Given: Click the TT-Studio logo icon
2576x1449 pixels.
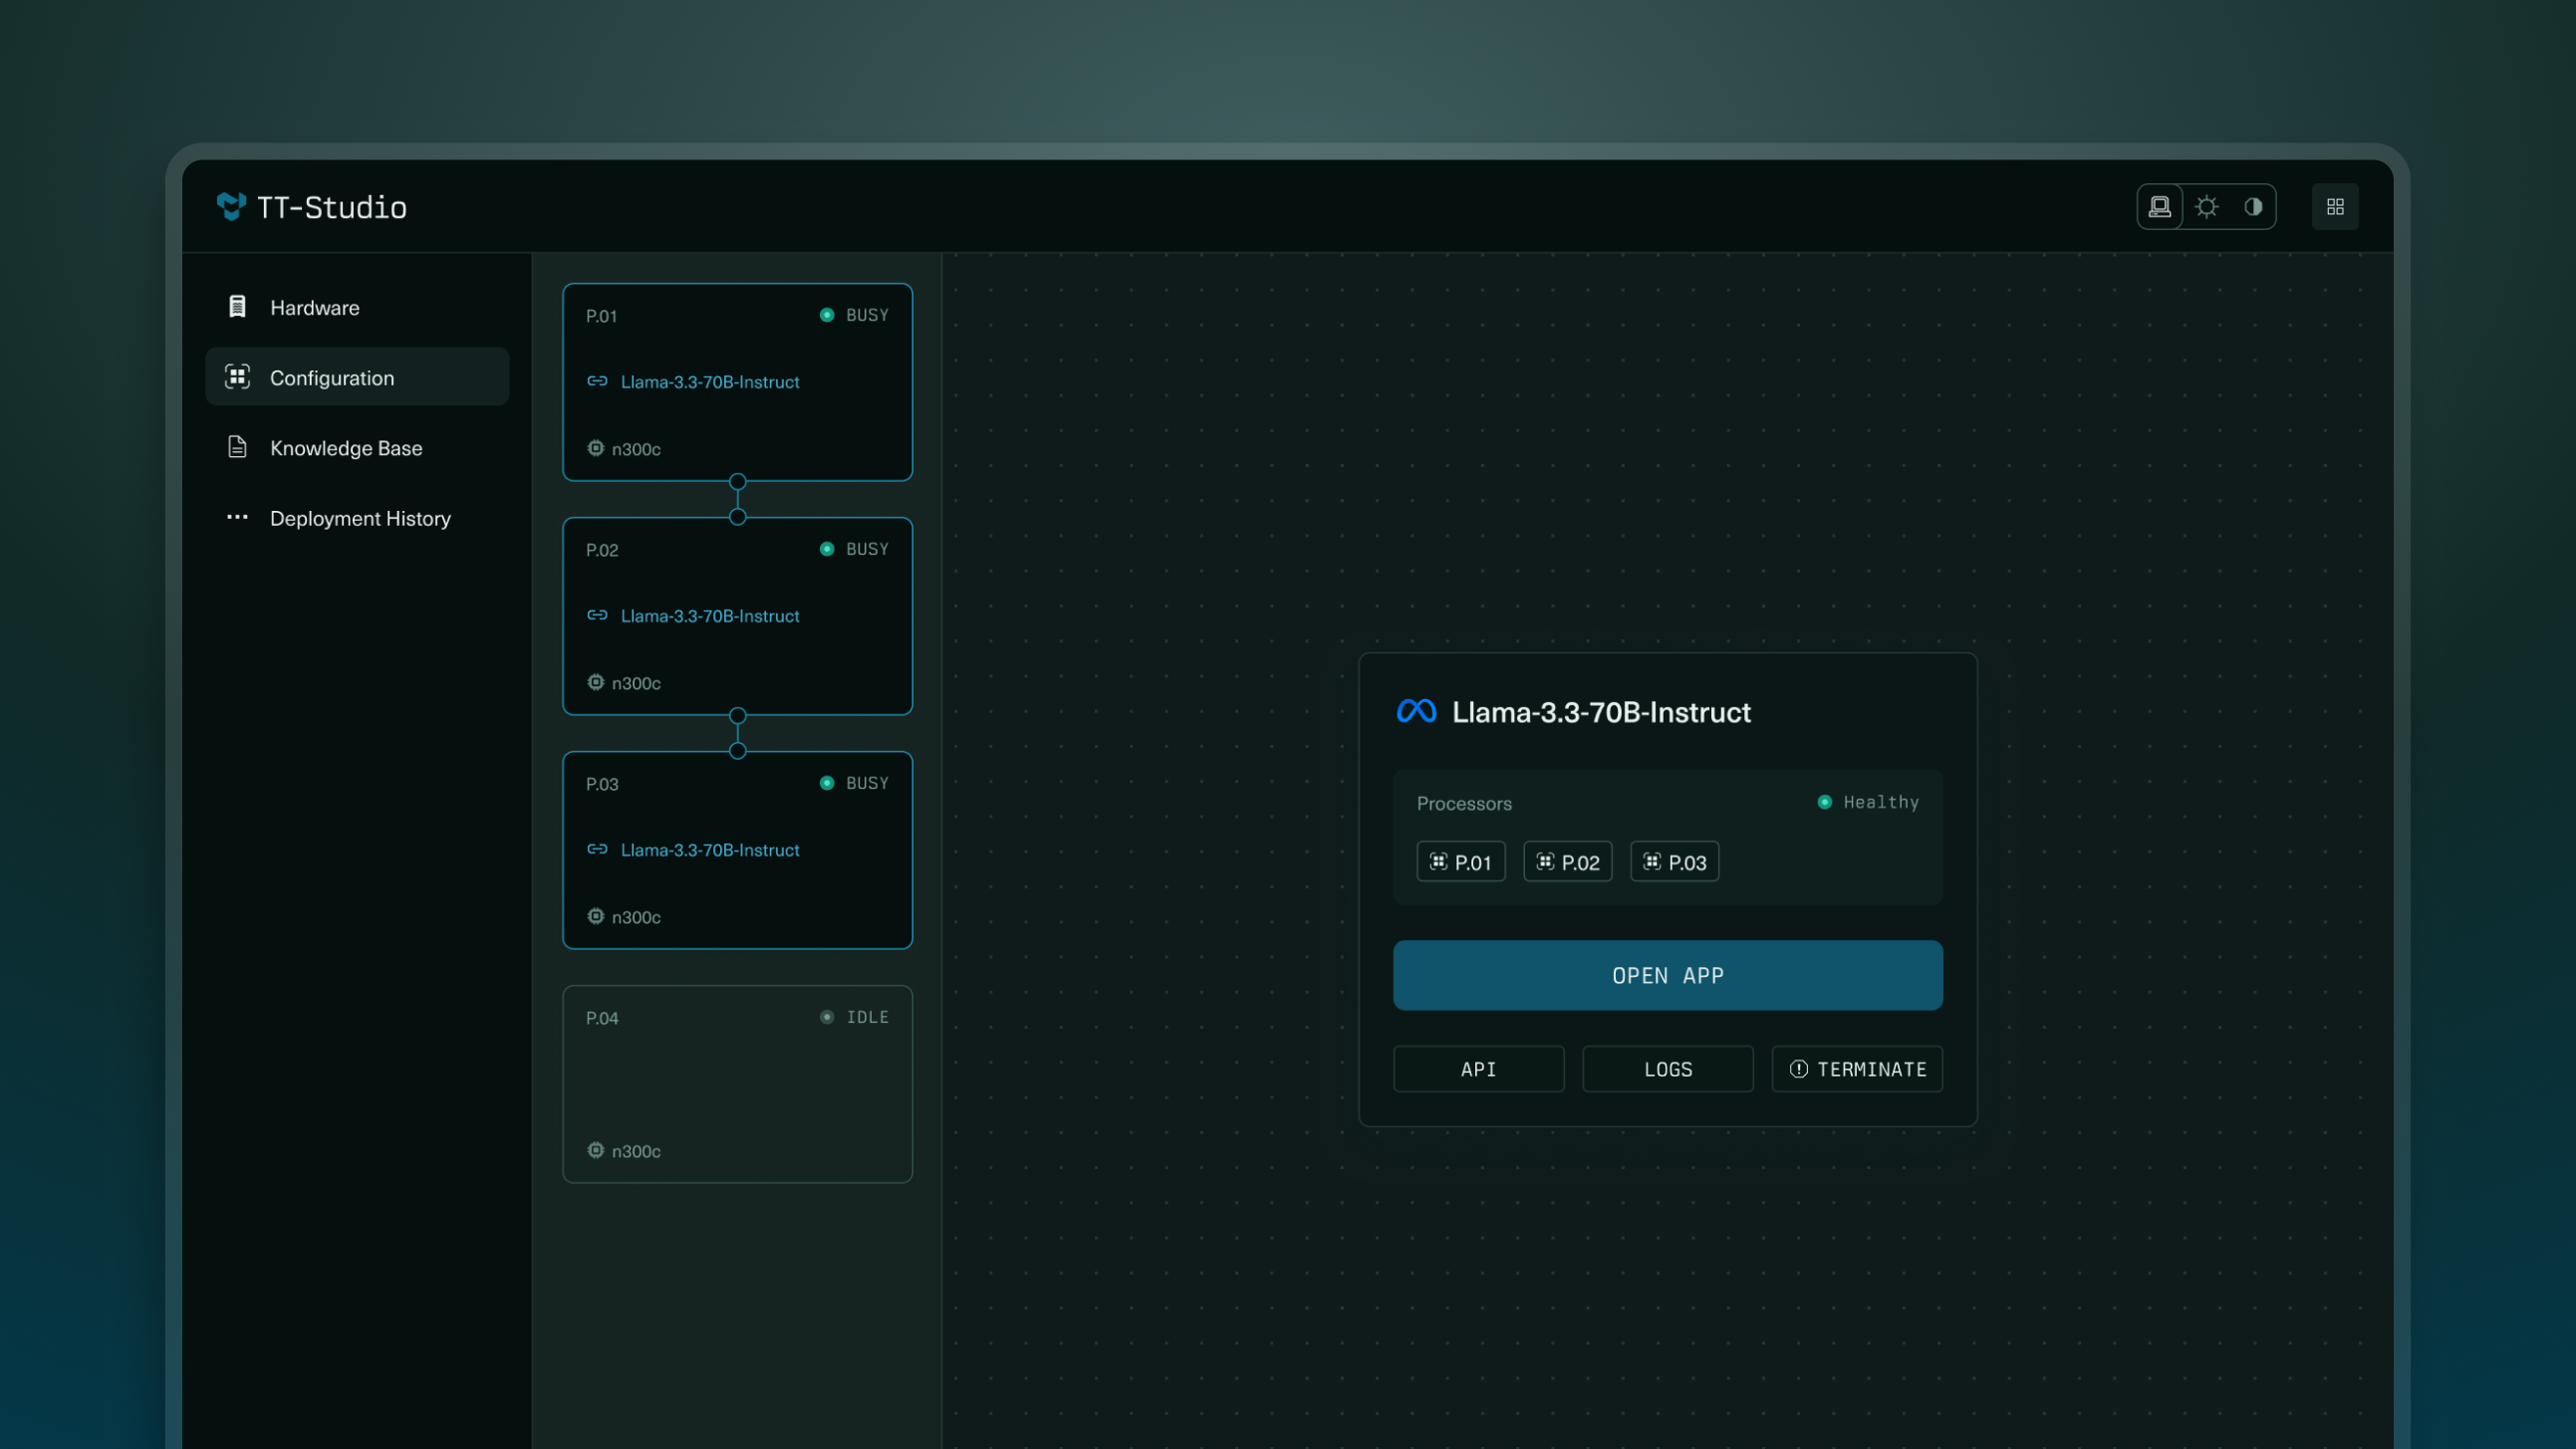Looking at the screenshot, I should point(231,206).
